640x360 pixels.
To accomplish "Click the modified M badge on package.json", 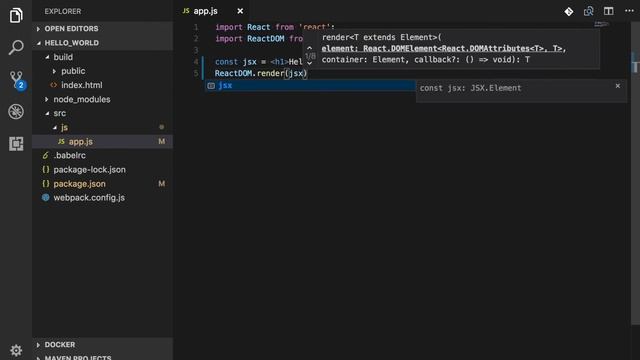I will pyautogui.click(x=162, y=184).
